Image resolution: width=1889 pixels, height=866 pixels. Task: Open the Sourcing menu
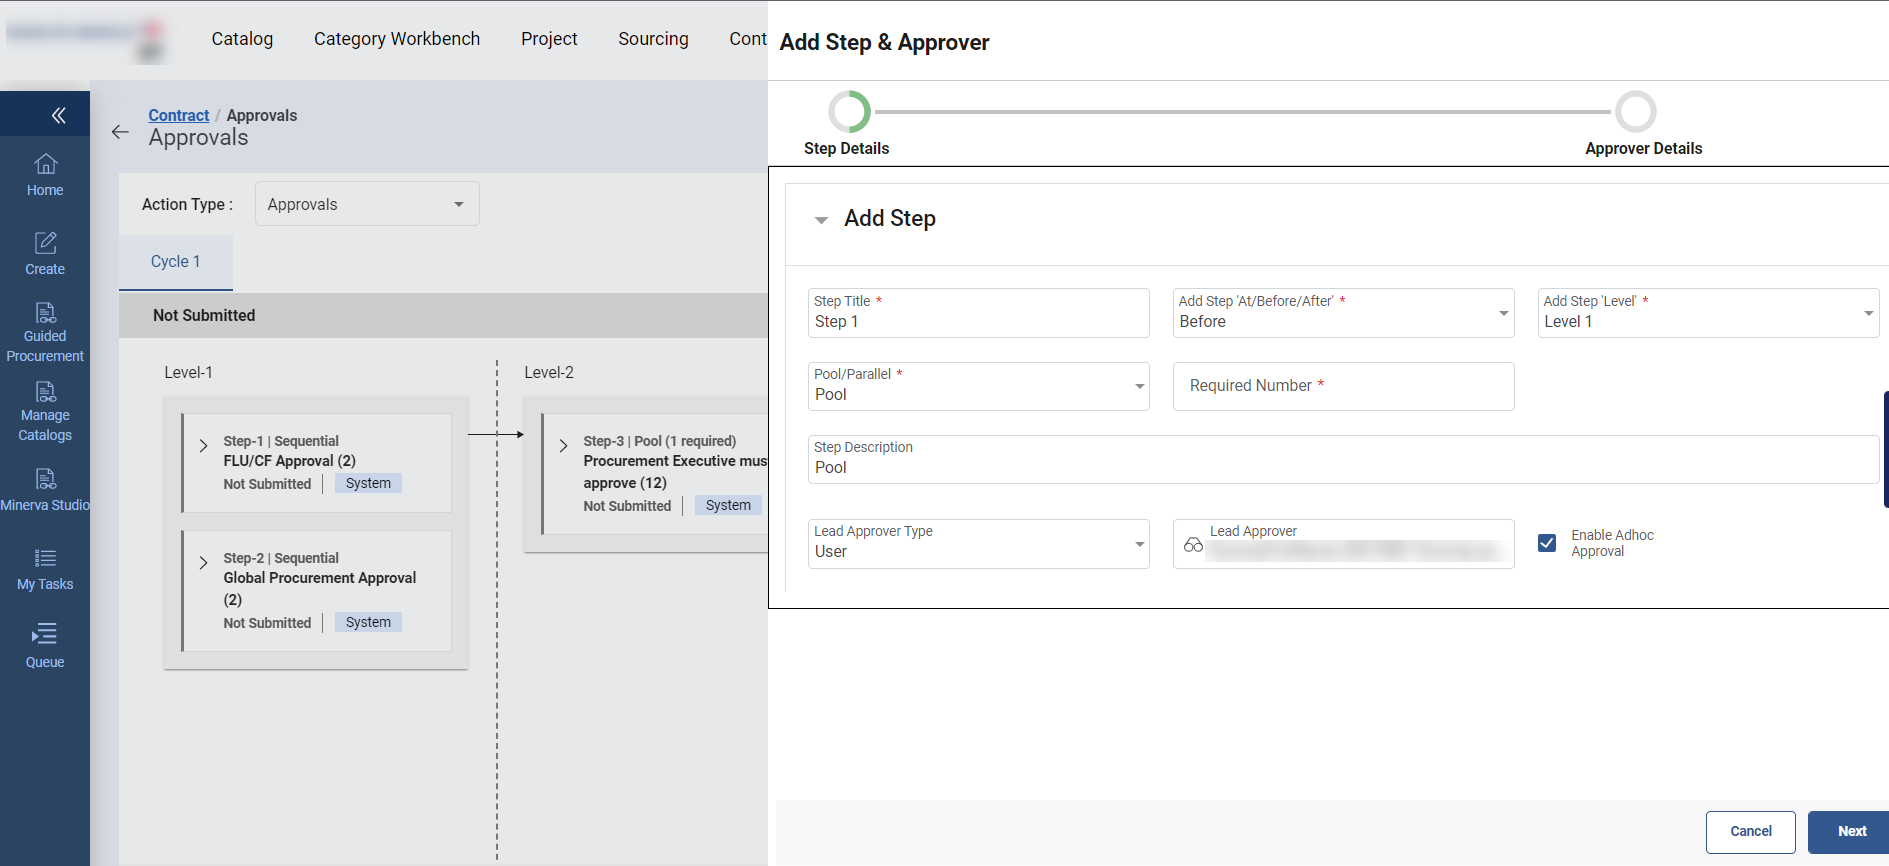point(653,39)
